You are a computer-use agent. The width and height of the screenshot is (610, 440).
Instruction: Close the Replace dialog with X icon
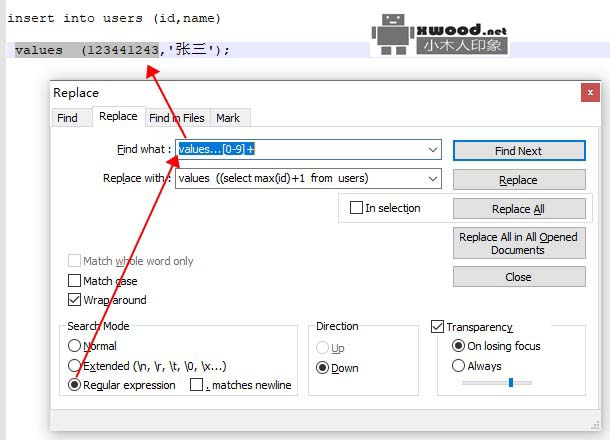[x=588, y=92]
